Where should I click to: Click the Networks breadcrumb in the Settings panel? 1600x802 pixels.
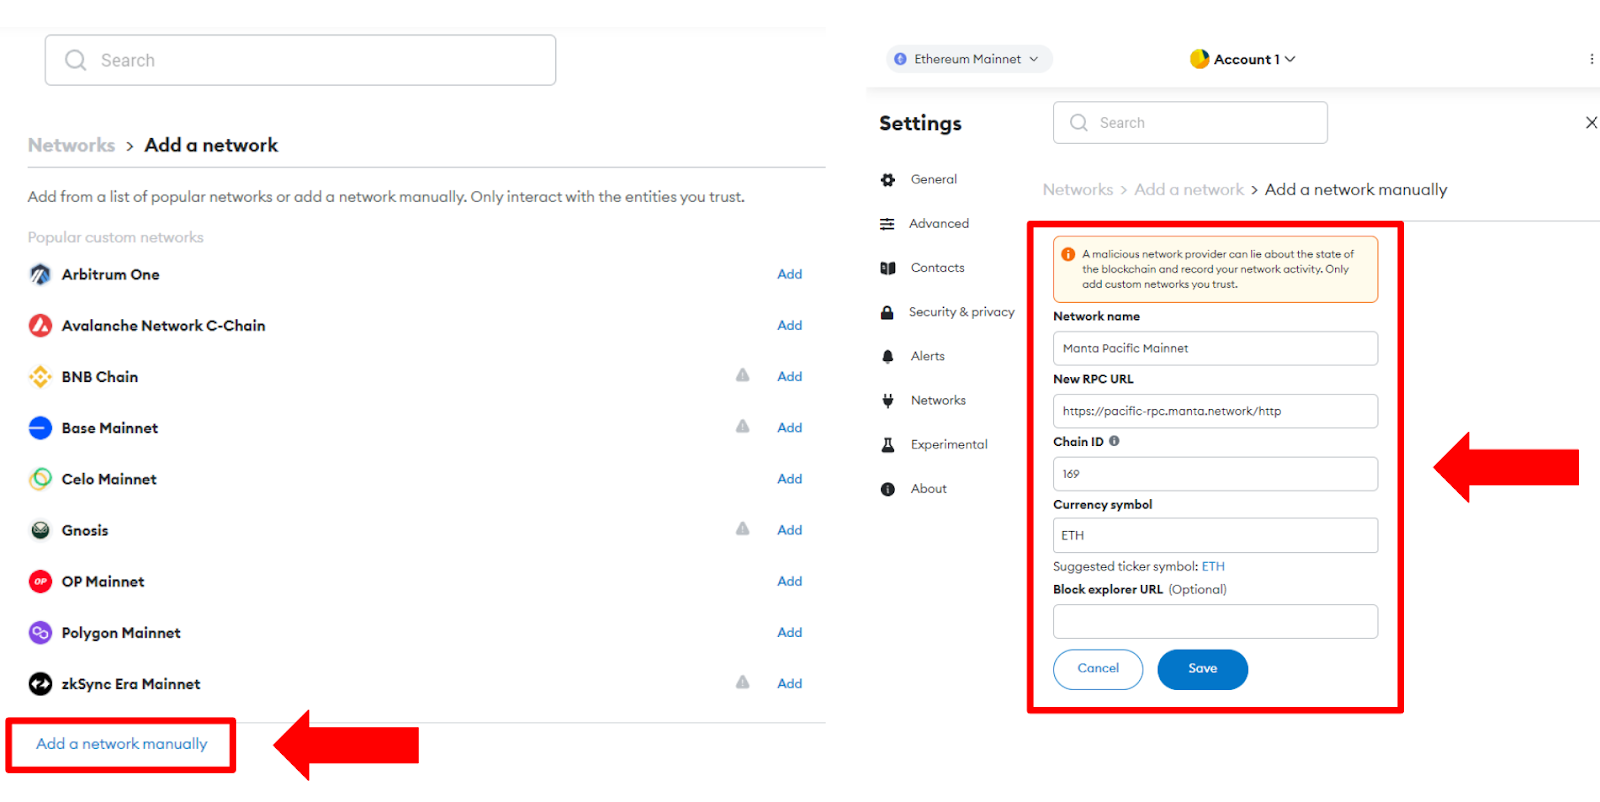click(1078, 190)
